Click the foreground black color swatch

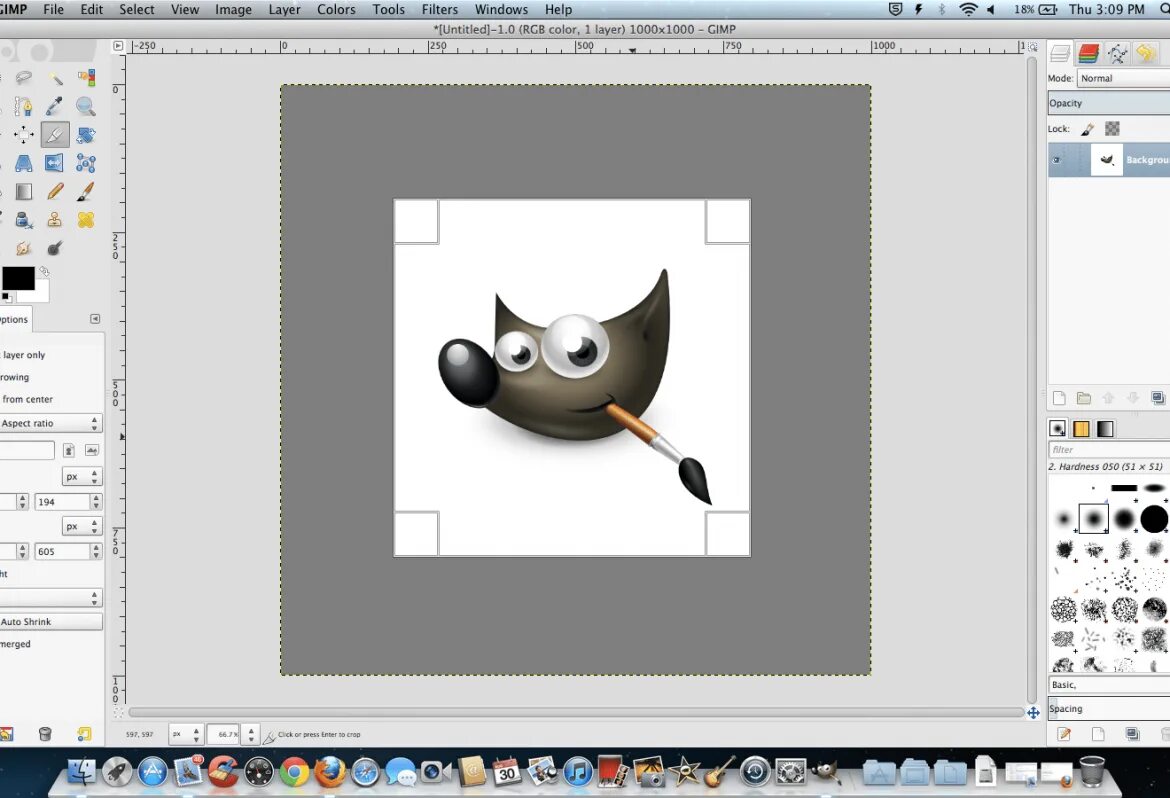18,278
